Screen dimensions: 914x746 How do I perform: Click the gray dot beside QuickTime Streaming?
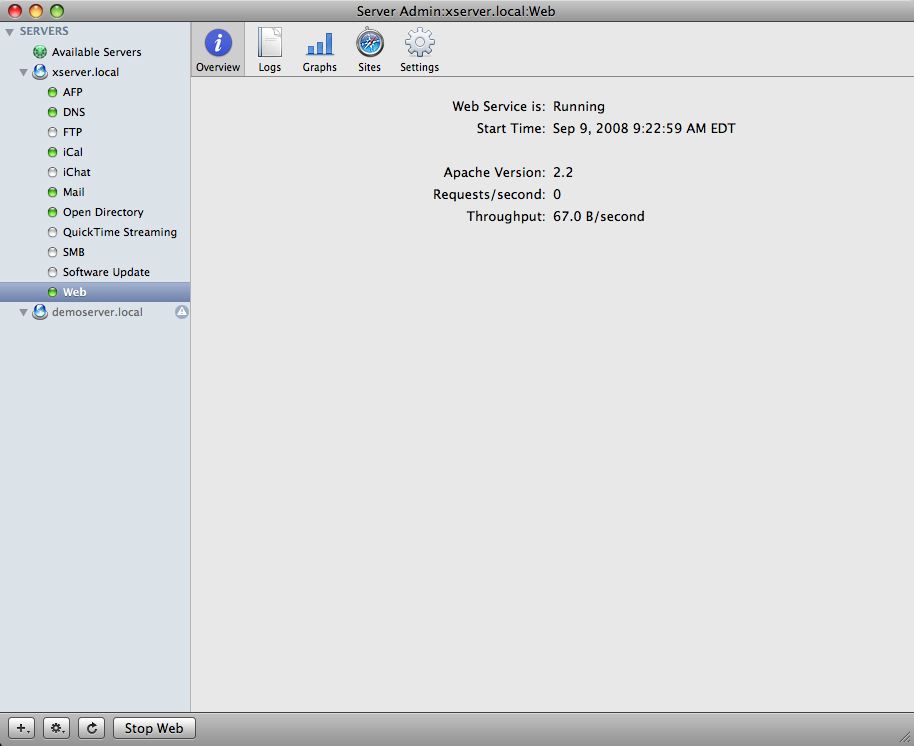(x=52, y=232)
